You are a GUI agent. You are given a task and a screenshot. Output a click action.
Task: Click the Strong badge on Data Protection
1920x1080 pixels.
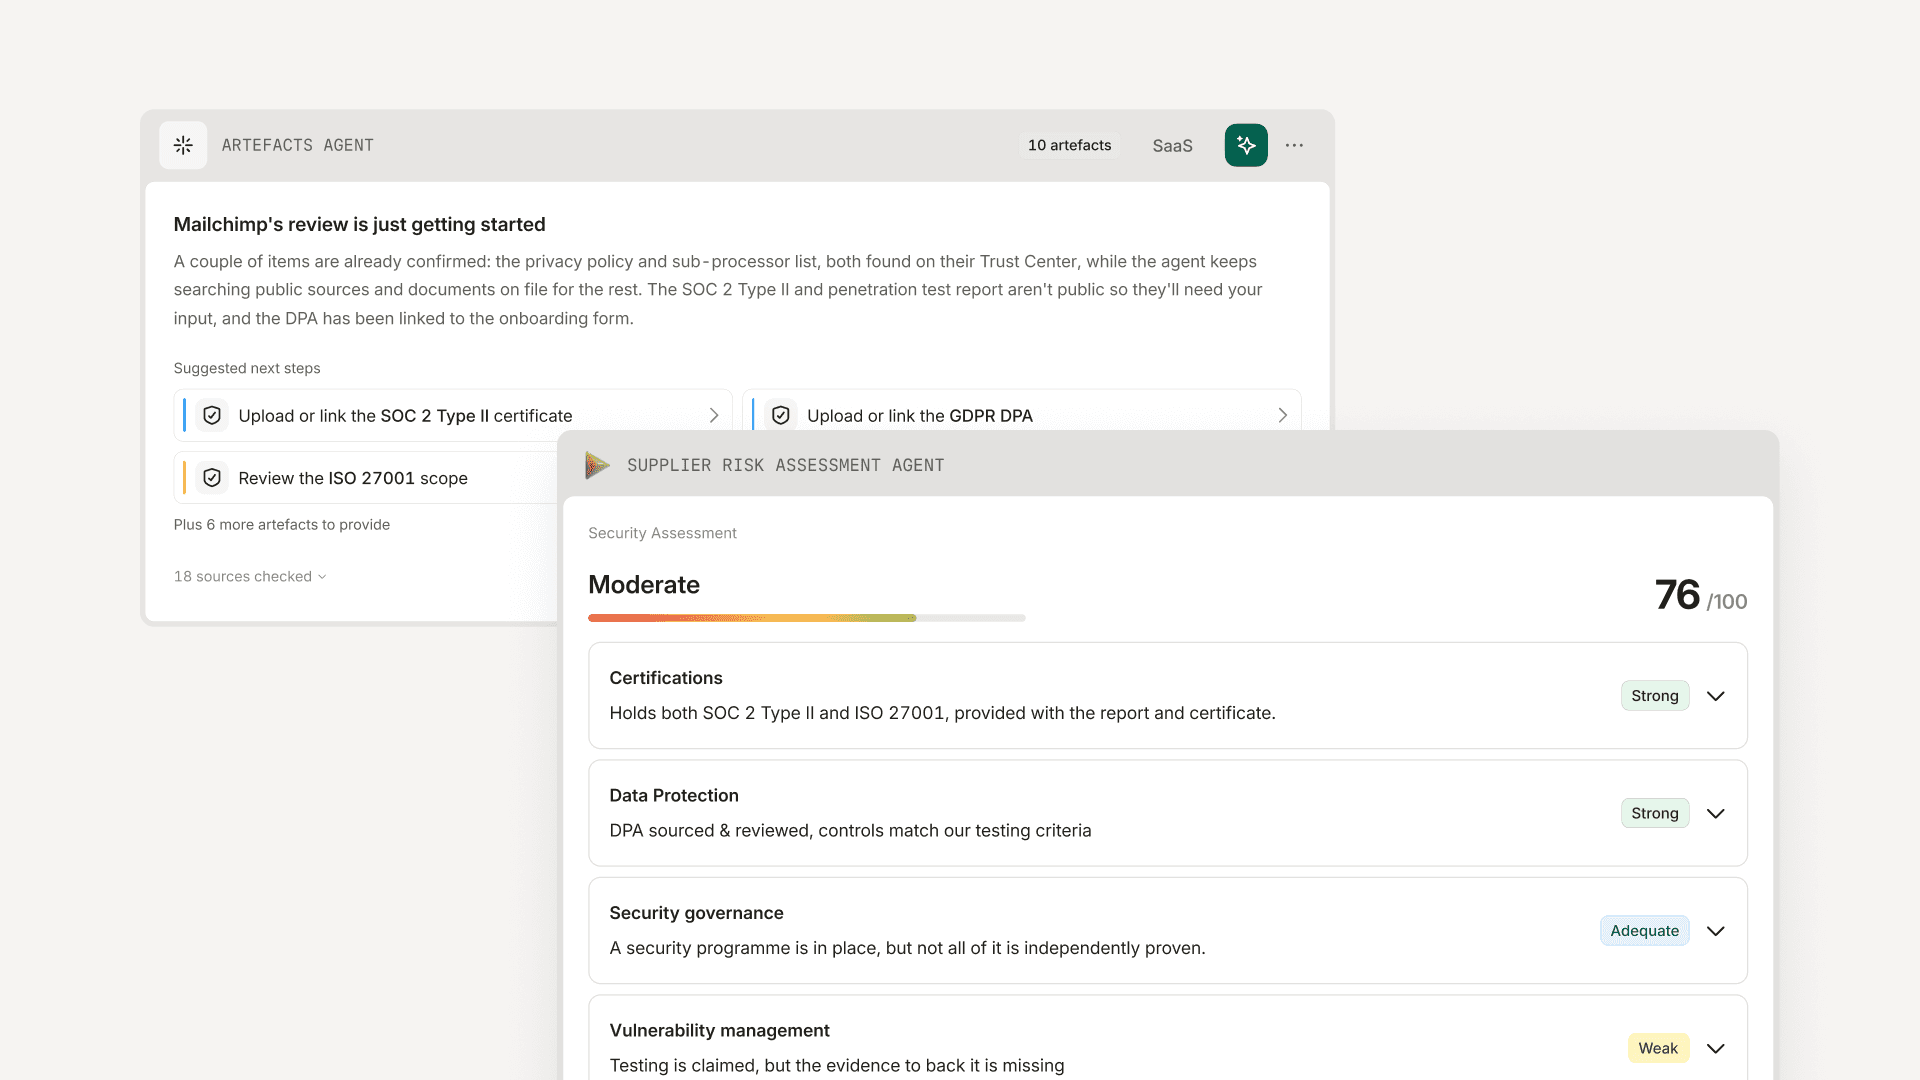(1655, 814)
